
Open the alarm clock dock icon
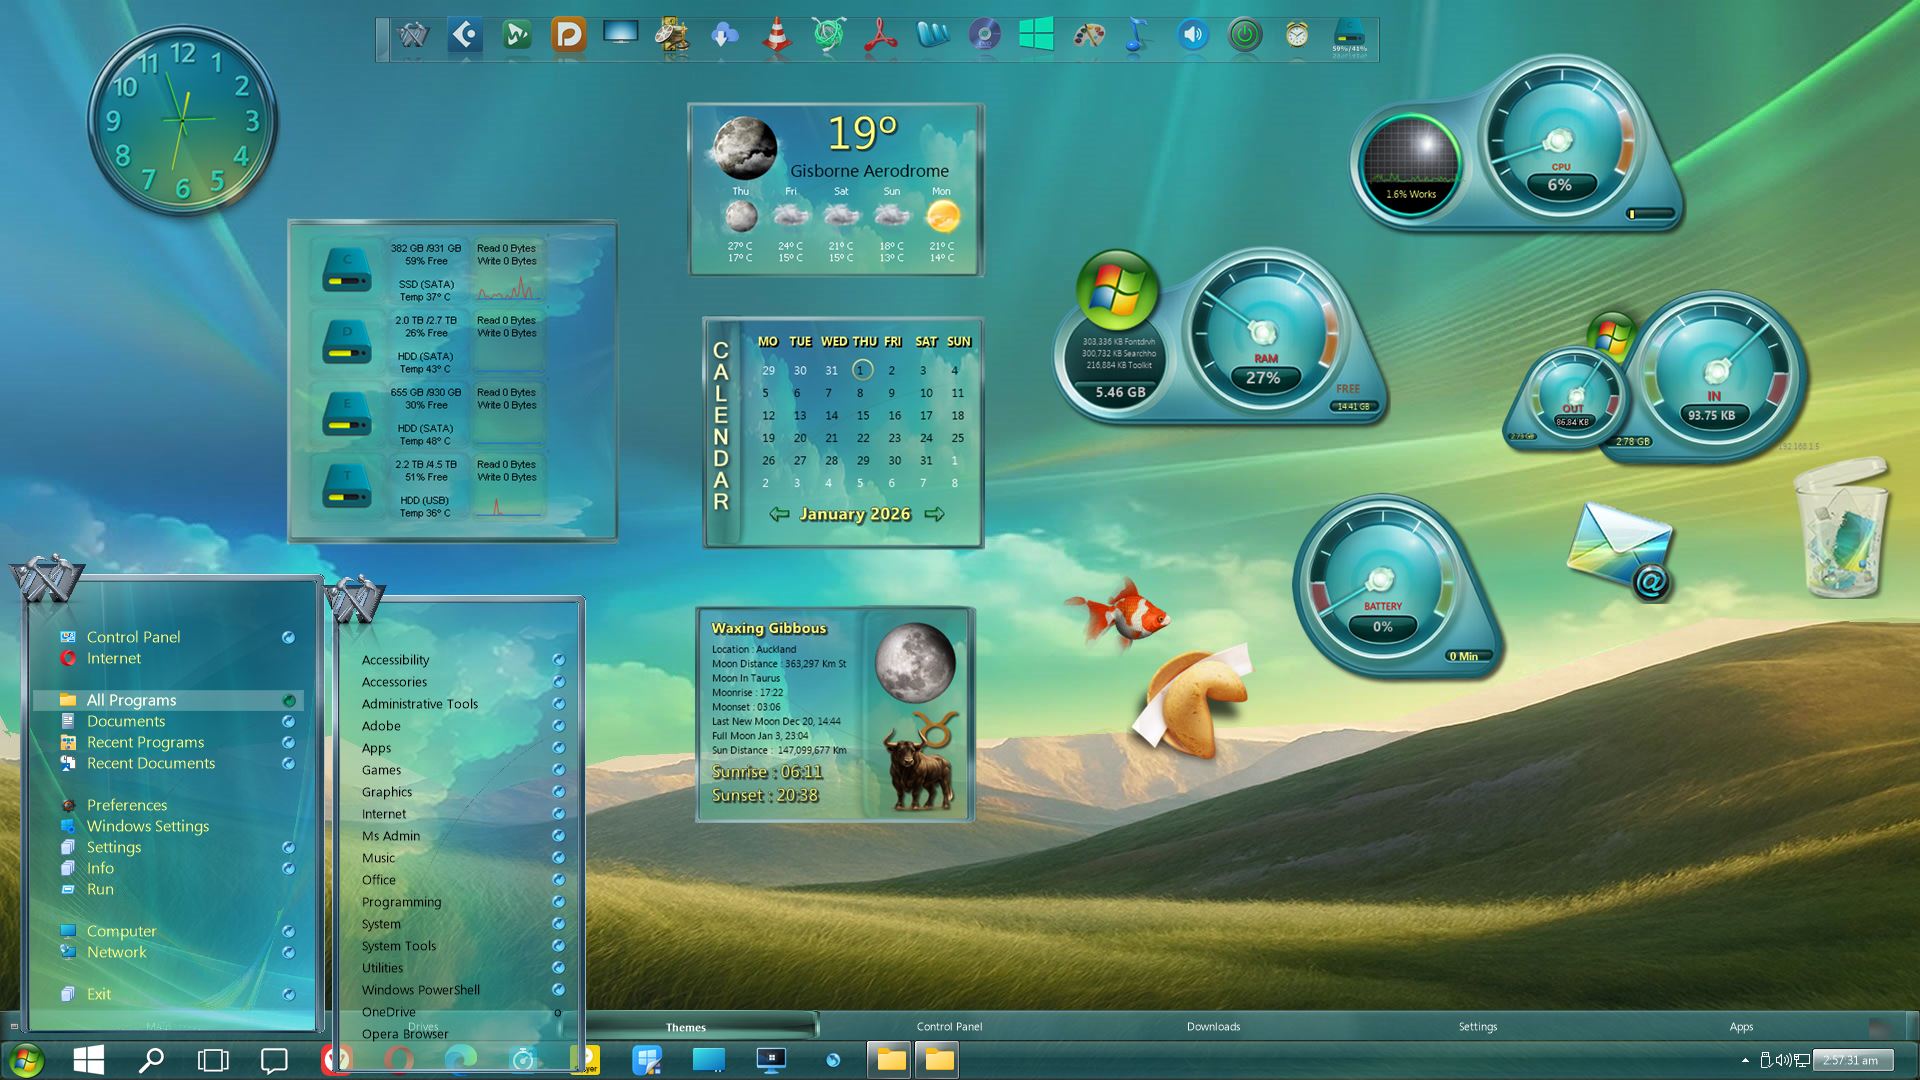tap(1297, 35)
